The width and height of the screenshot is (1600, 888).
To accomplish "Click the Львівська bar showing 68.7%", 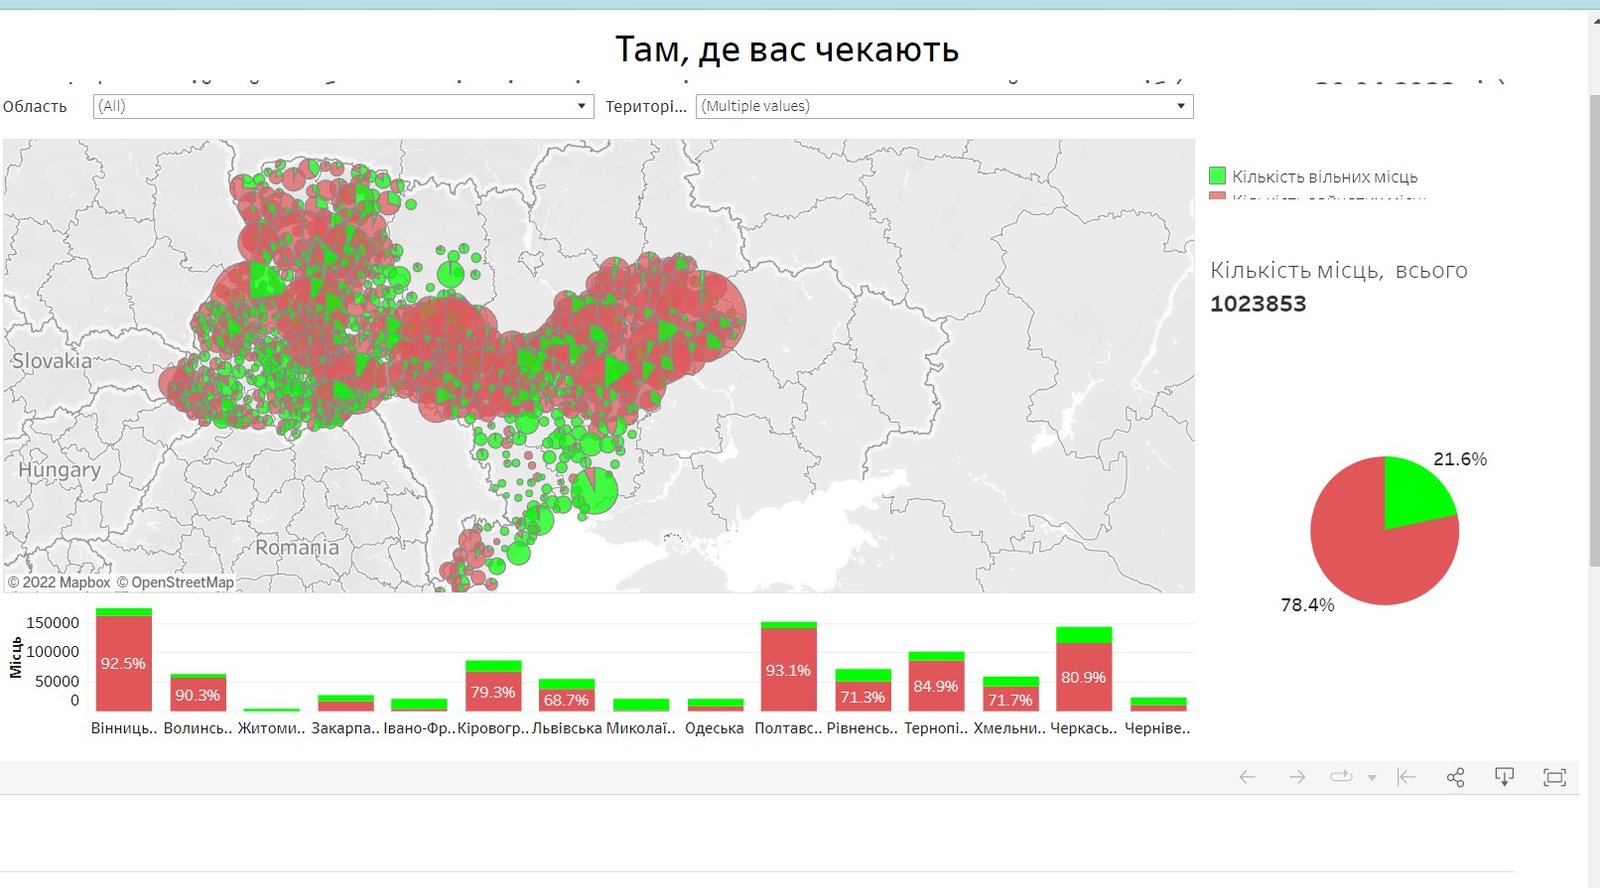I will coord(566,699).
